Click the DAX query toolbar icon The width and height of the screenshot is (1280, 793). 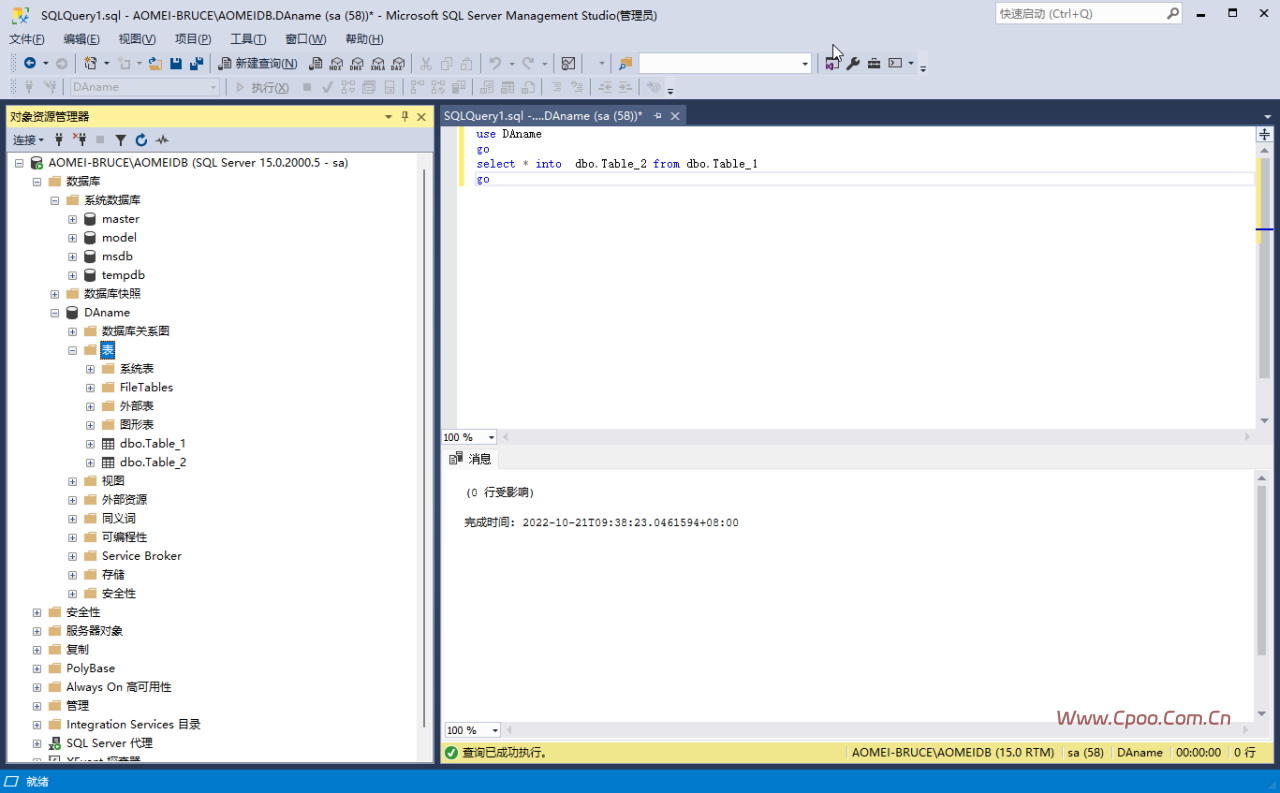(397, 63)
